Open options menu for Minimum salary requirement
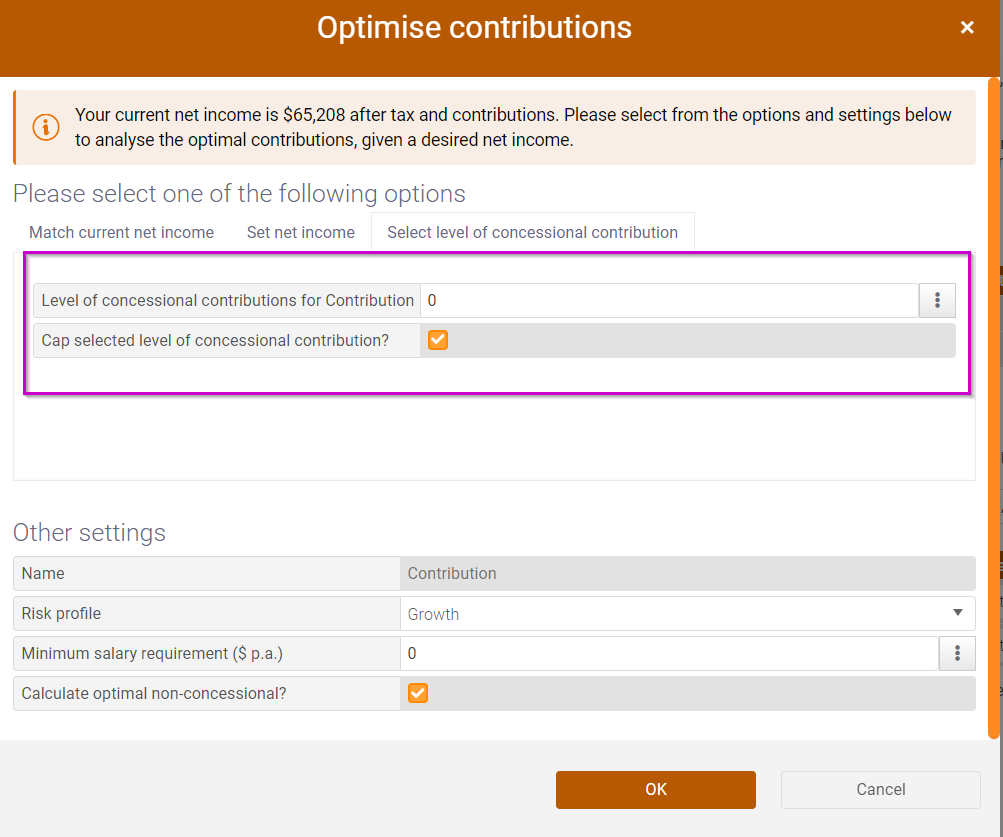 tap(957, 653)
